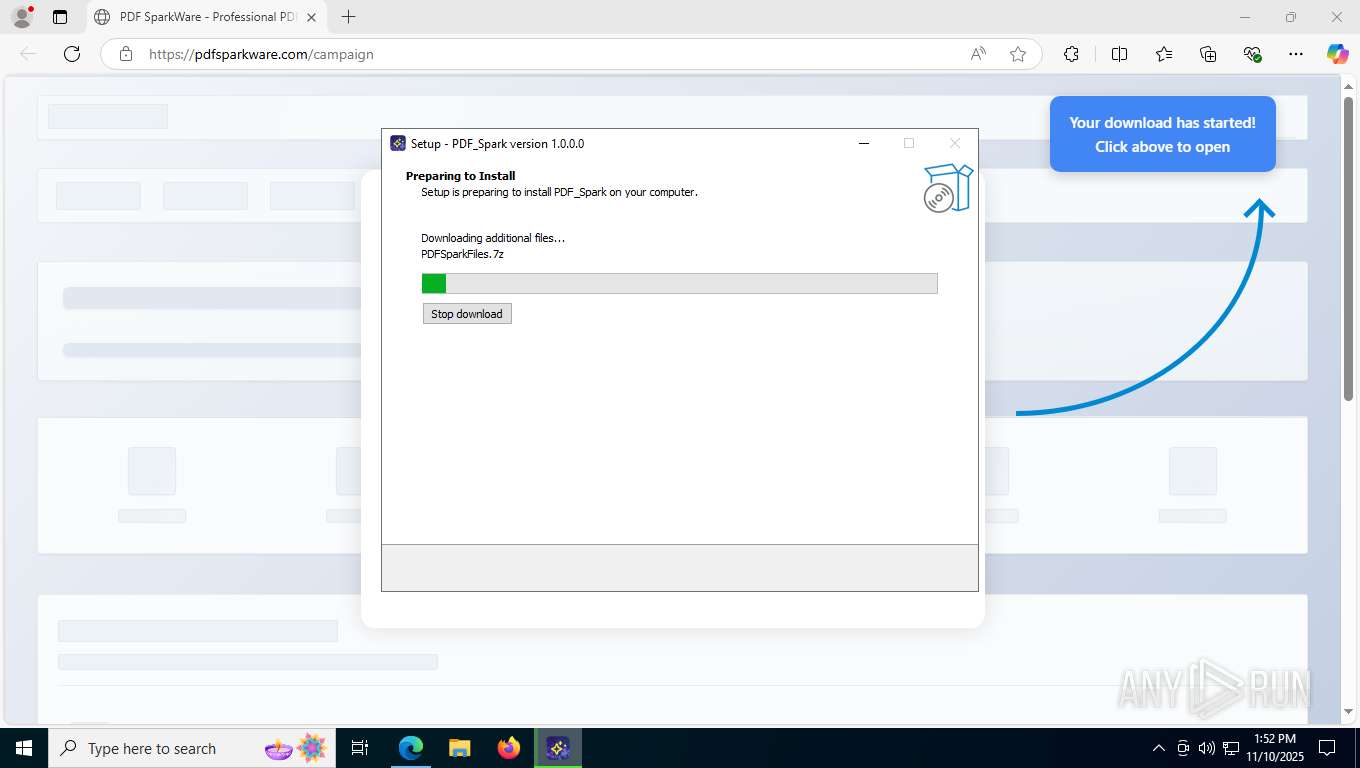Click the PDF_Spark setup title icon
1360x768 pixels.
pos(398,143)
